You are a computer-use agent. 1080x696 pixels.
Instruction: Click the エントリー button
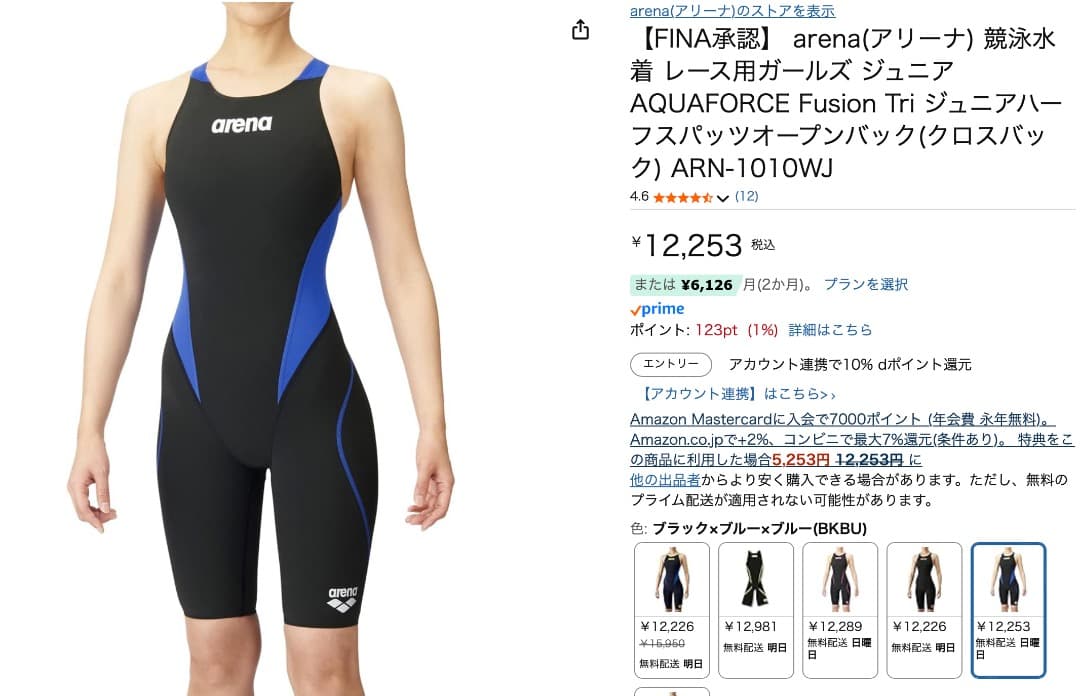671,364
